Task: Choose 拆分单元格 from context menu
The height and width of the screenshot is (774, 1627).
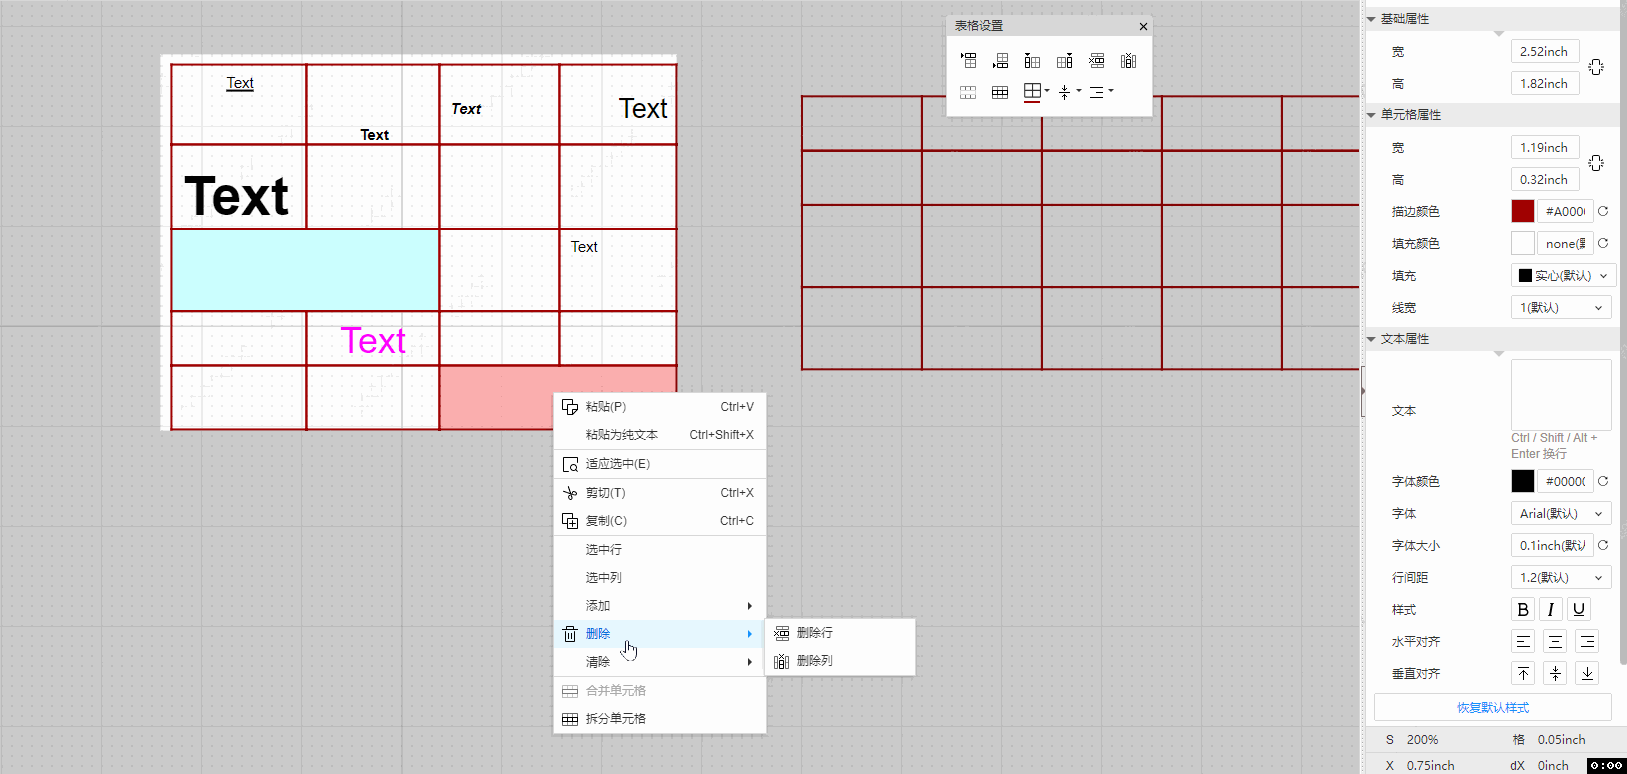Action: [660, 719]
